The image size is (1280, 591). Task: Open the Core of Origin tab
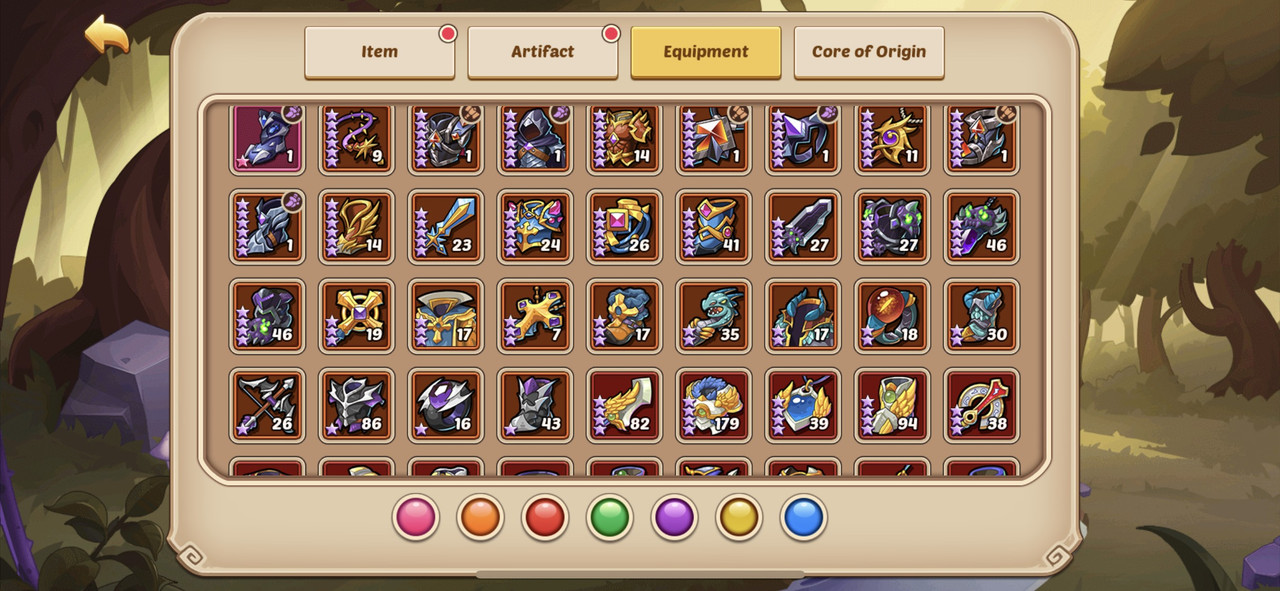pos(869,52)
